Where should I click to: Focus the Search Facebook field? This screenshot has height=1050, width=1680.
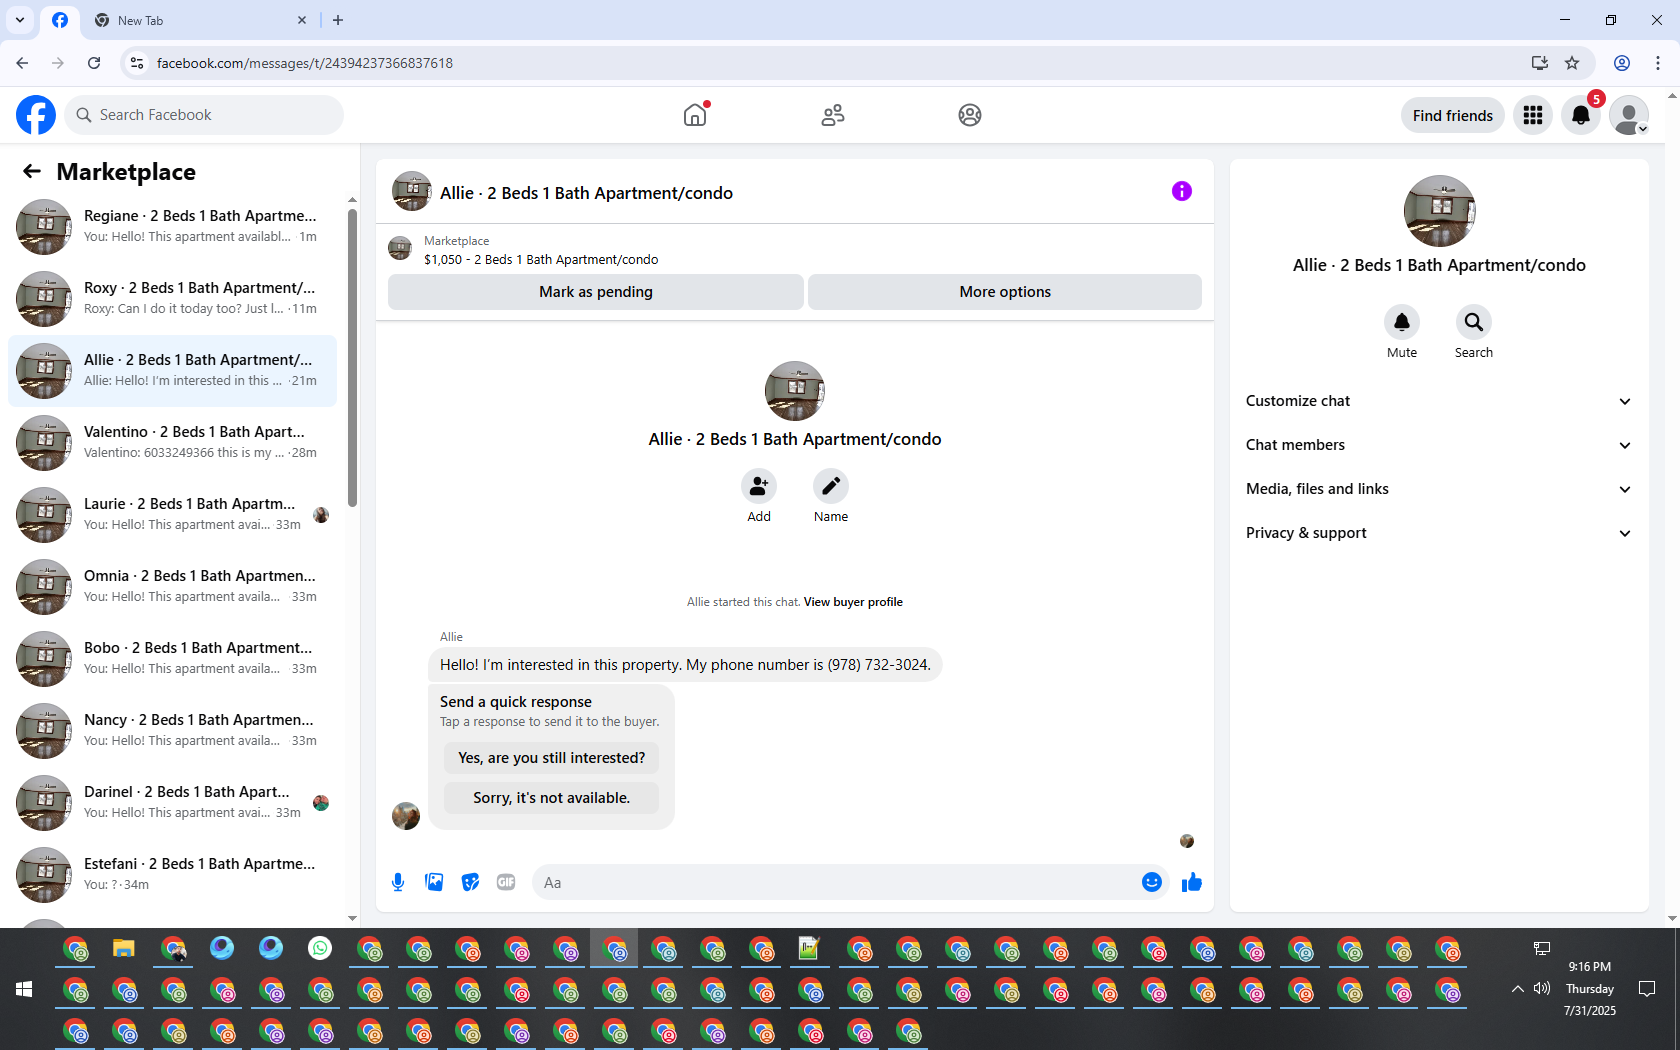(x=204, y=115)
